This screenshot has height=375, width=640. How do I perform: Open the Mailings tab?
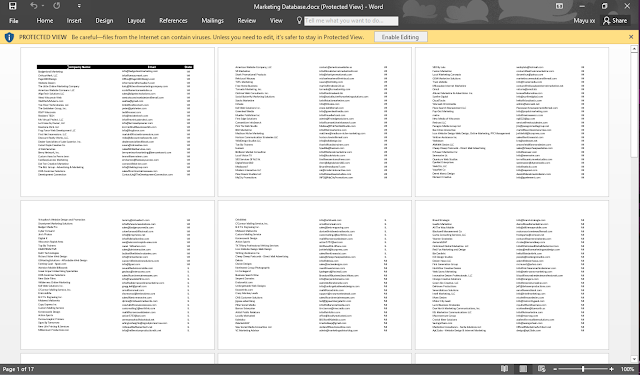(x=213, y=20)
